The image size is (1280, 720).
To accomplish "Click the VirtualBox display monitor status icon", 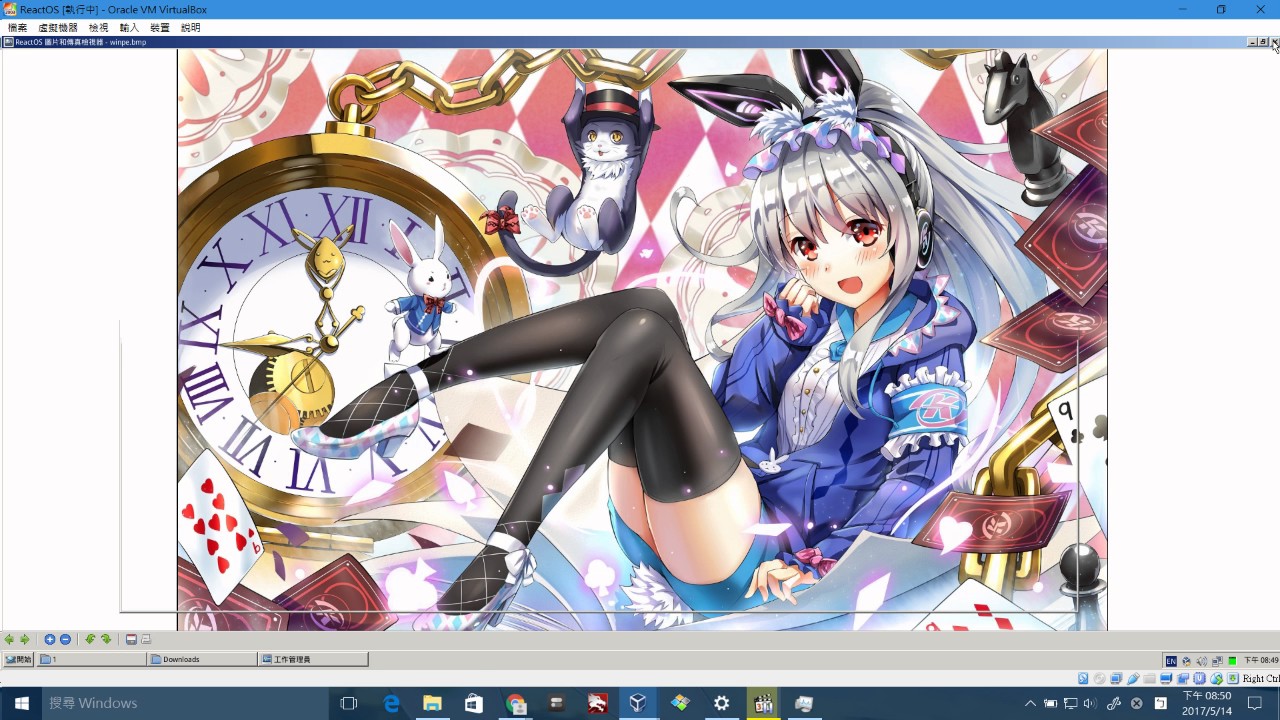I will [x=1166, y=679].
